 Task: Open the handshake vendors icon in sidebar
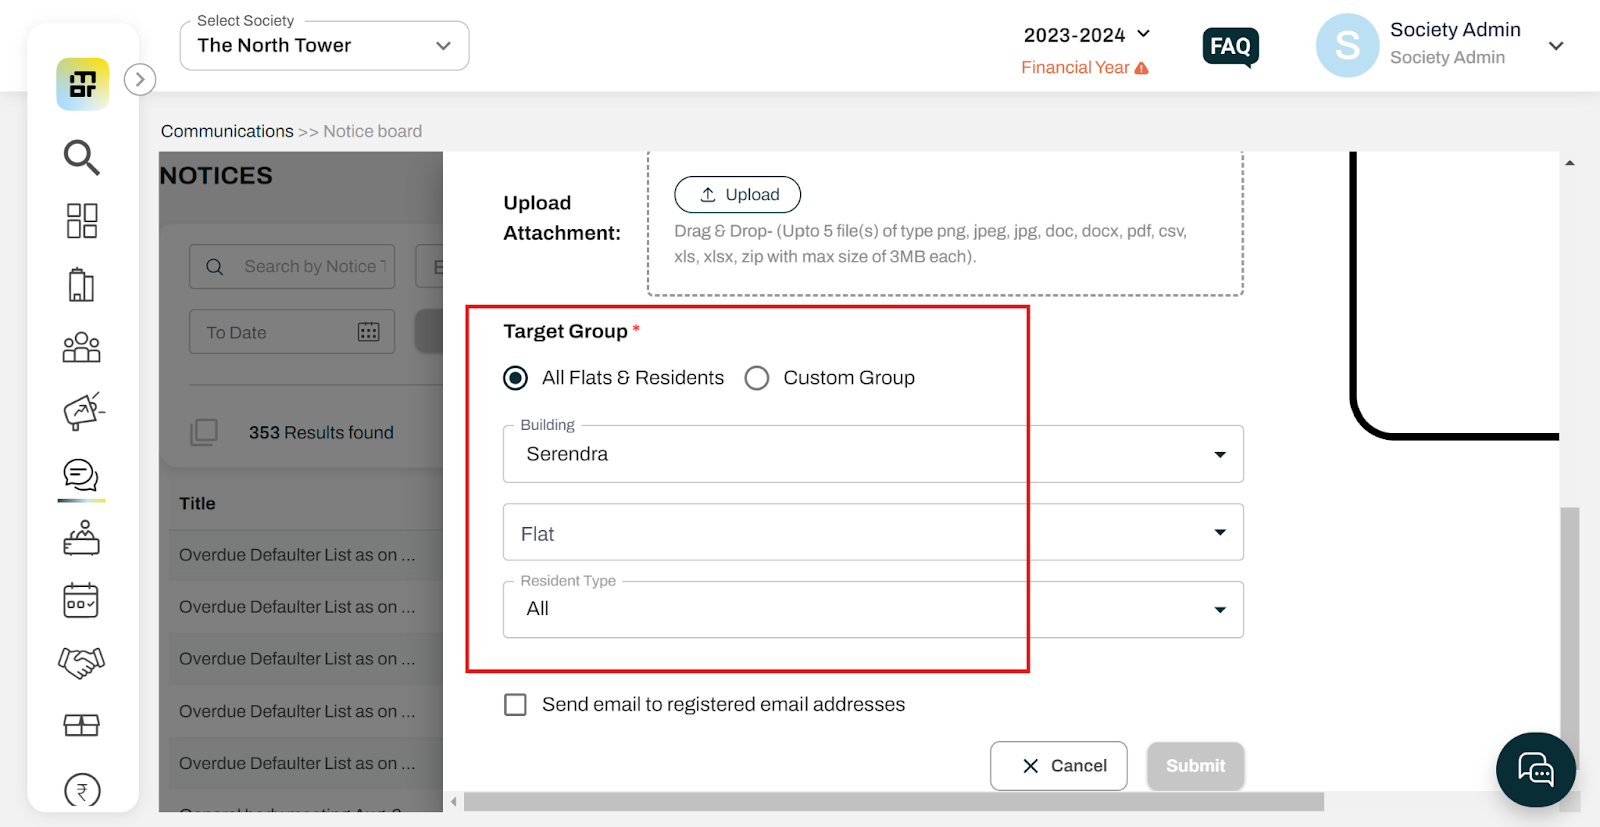point(82,662)
